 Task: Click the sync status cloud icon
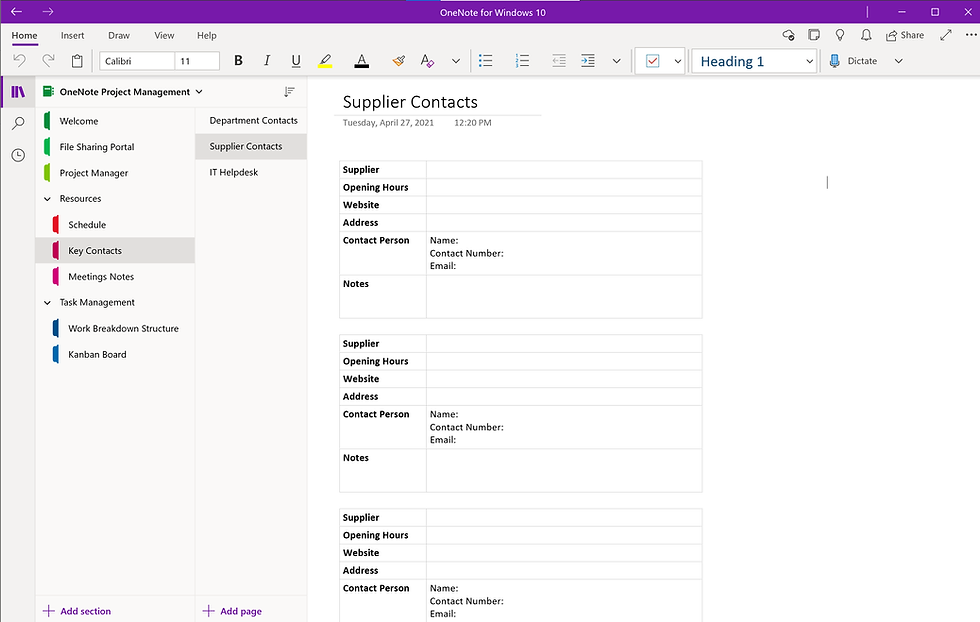(x=789, y=35)
